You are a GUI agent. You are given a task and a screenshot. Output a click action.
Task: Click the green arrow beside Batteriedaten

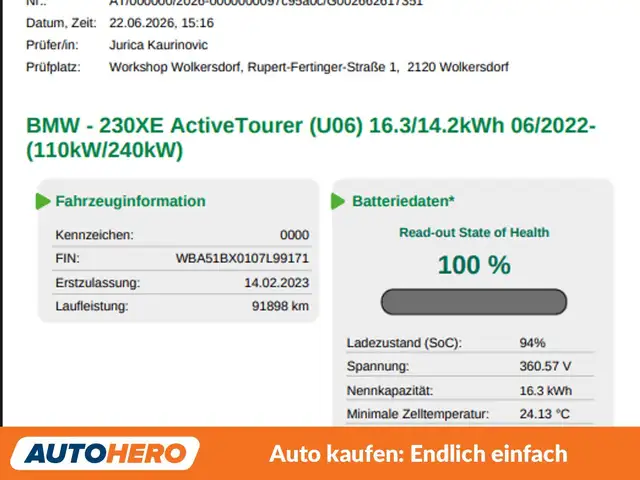[338, 201]
